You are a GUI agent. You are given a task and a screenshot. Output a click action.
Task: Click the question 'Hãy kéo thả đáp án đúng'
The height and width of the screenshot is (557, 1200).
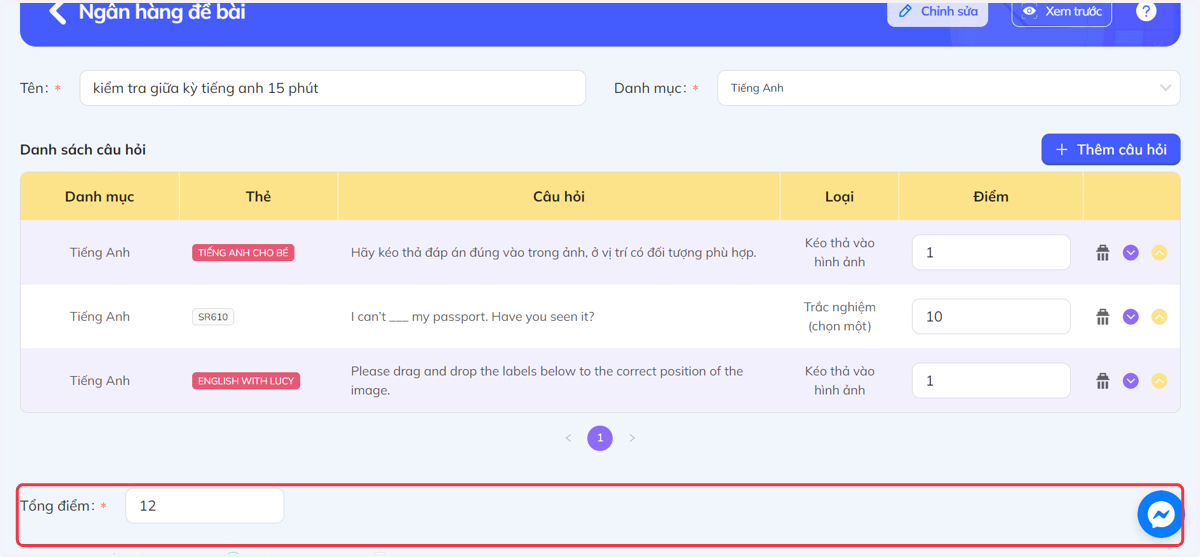(553, 253)
